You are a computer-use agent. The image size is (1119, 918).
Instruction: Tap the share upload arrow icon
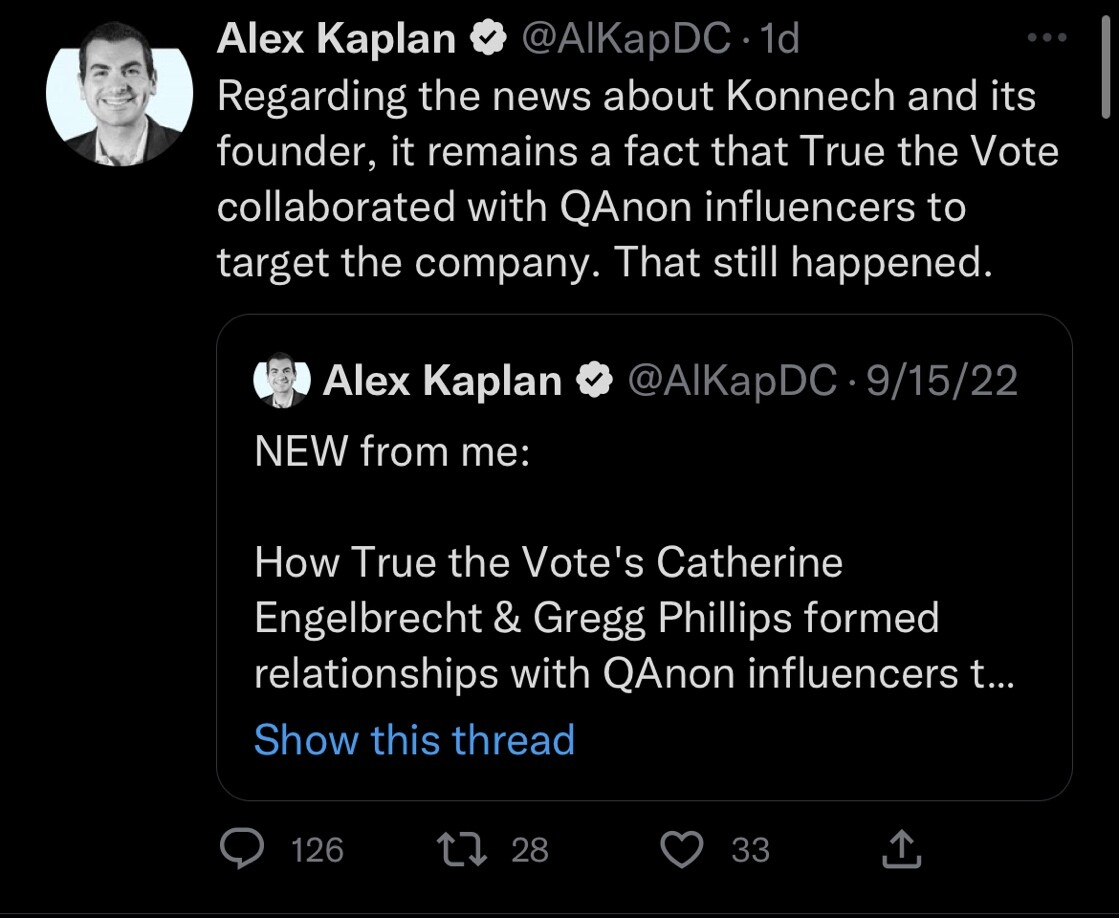click(x=902, y=850)
